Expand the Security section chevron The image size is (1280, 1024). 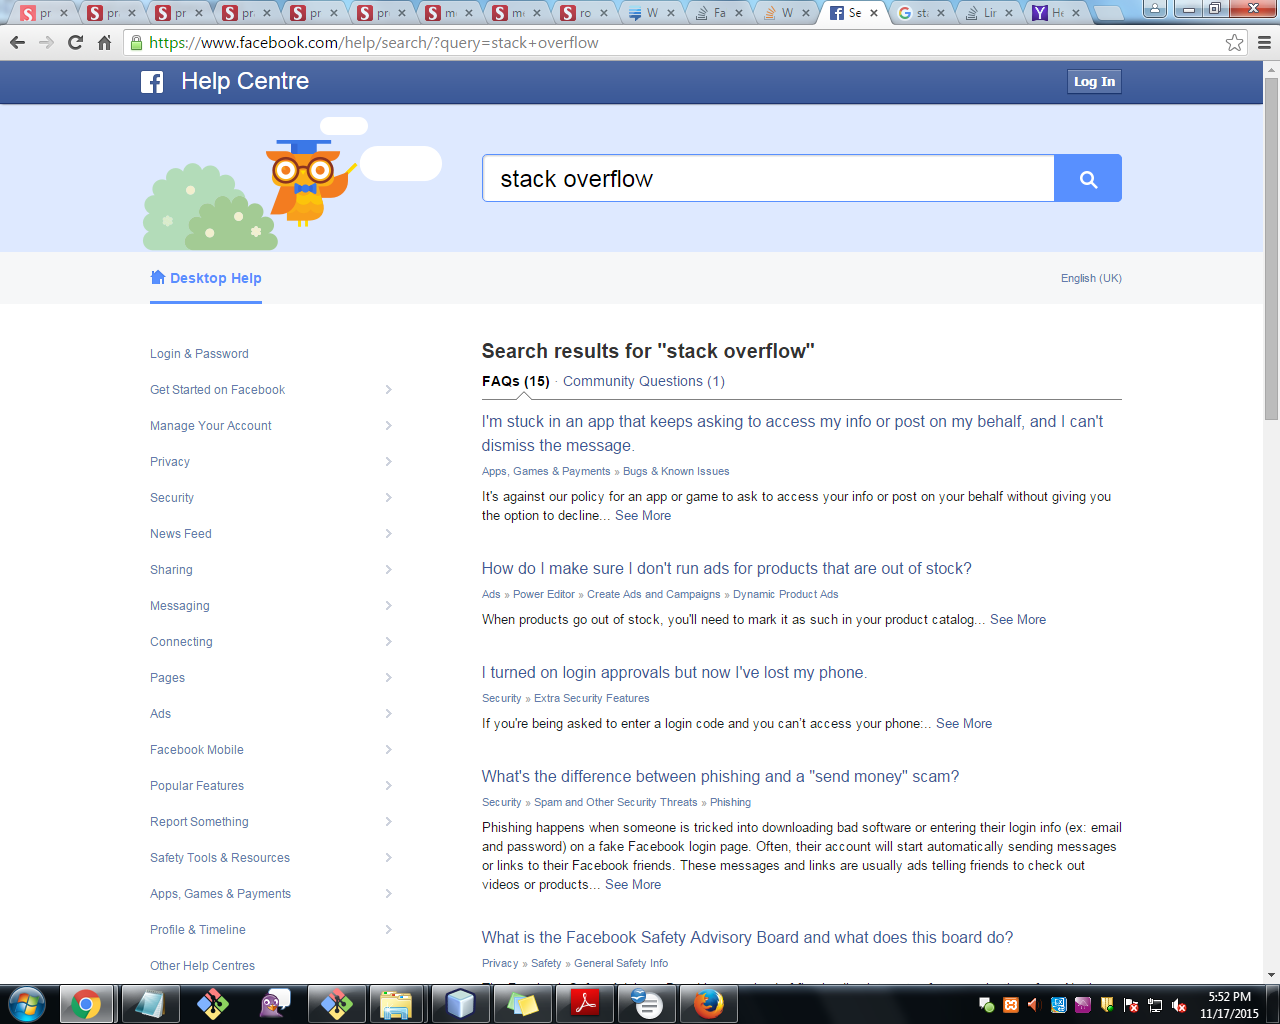coord(389,498)
